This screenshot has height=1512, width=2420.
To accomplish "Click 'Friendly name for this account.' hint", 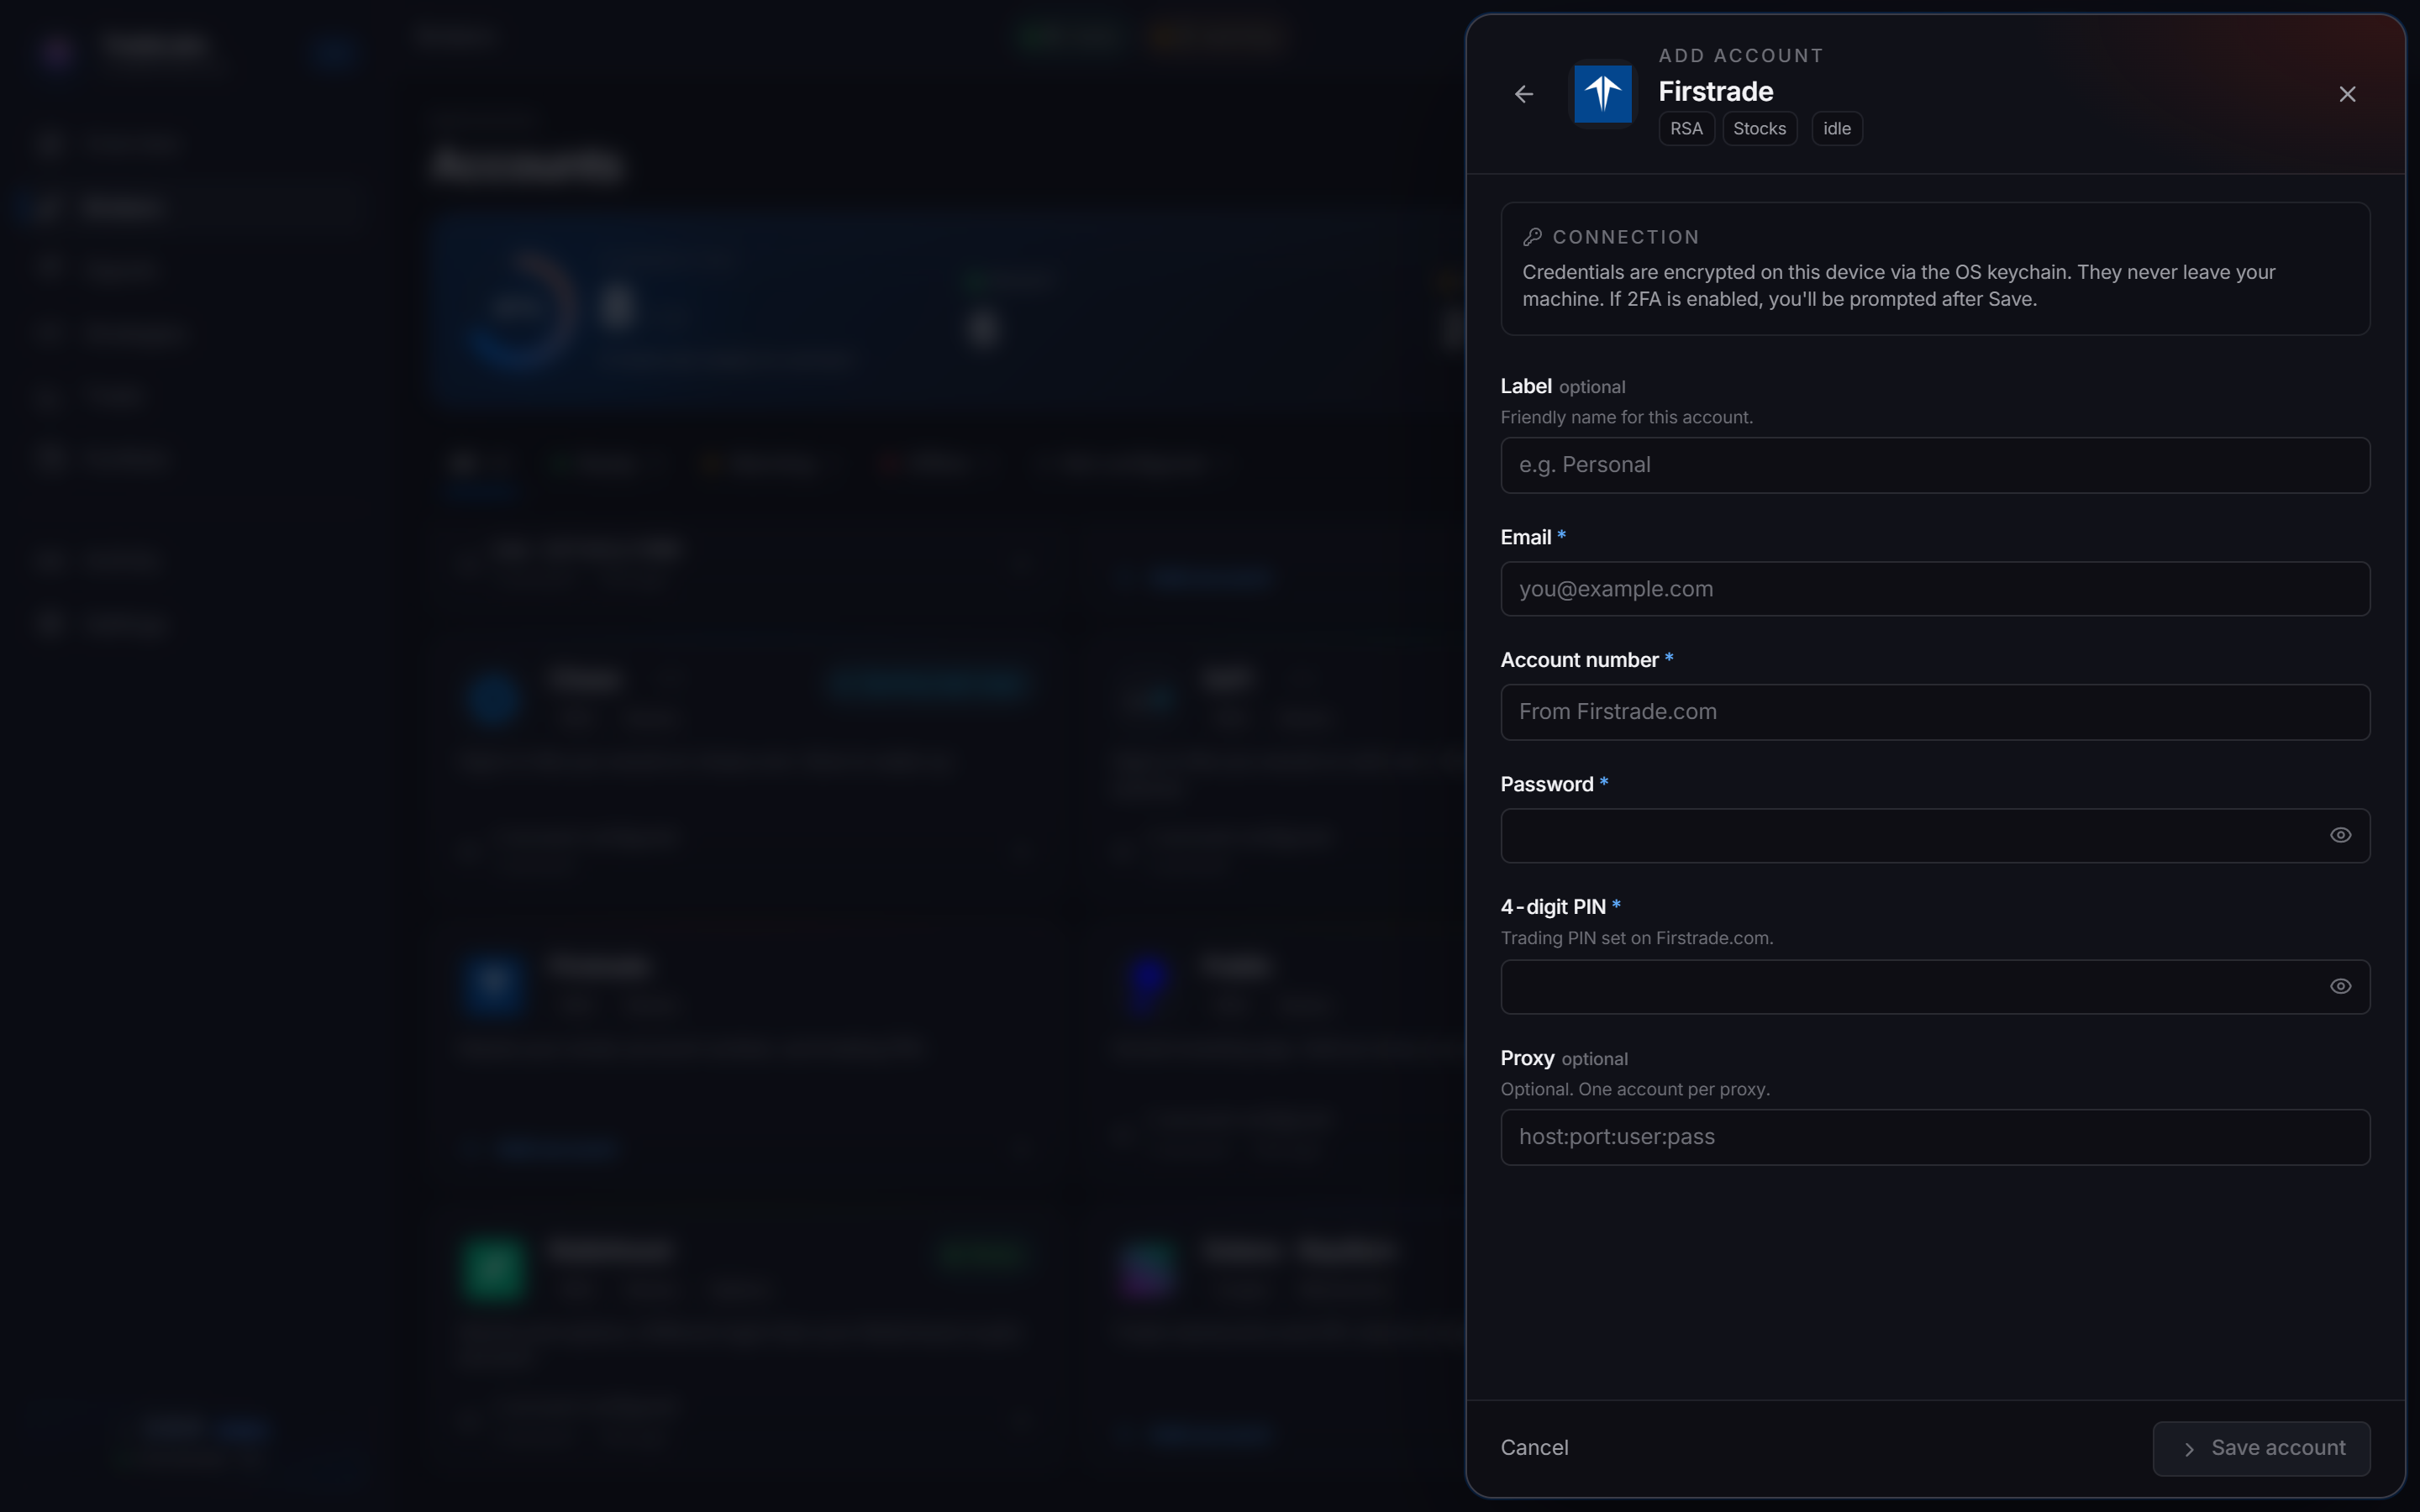I will 1626,418.
